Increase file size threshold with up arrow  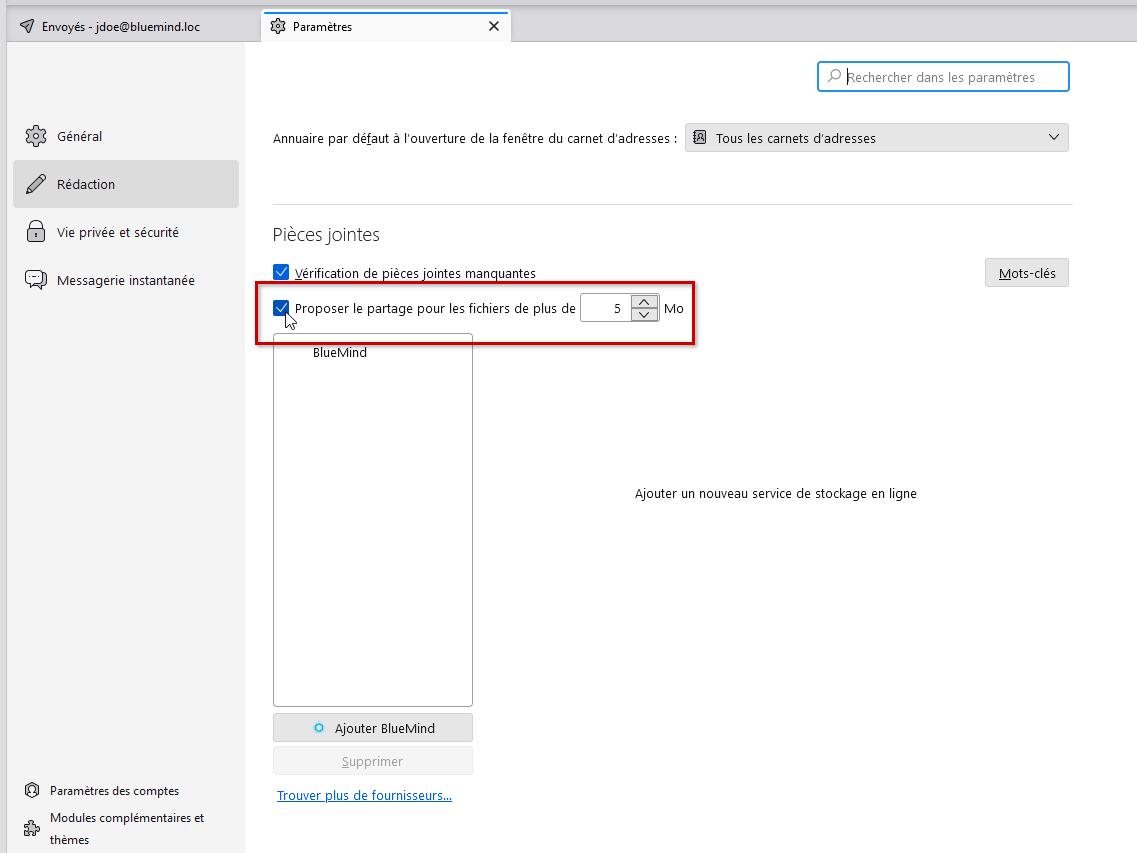[645, 302]
